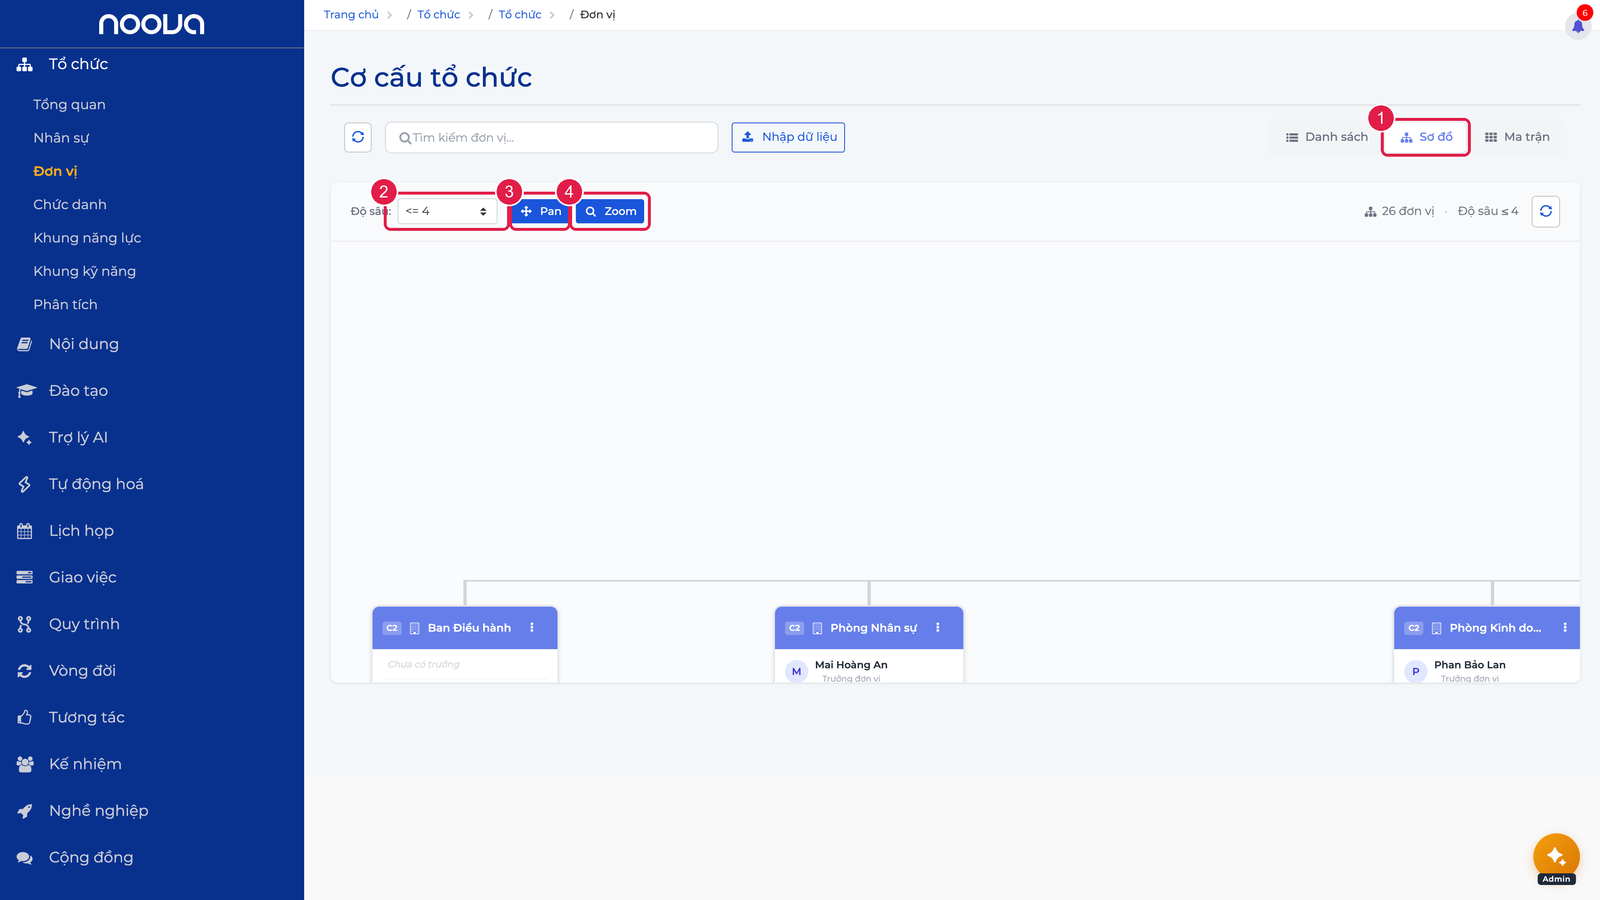Open the Admin AI assistant bubble
1600x900 pixels.
point(1556,857)
